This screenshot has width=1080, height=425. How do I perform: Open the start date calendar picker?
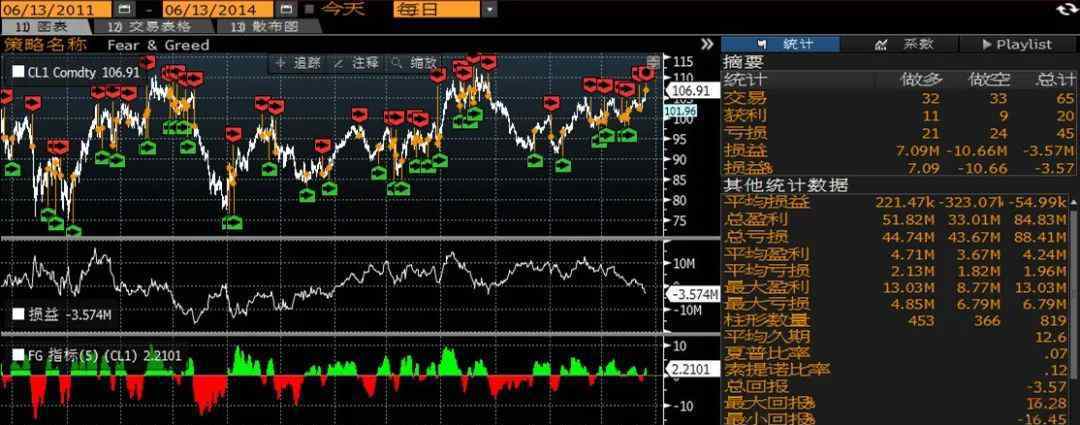point(123,9)
